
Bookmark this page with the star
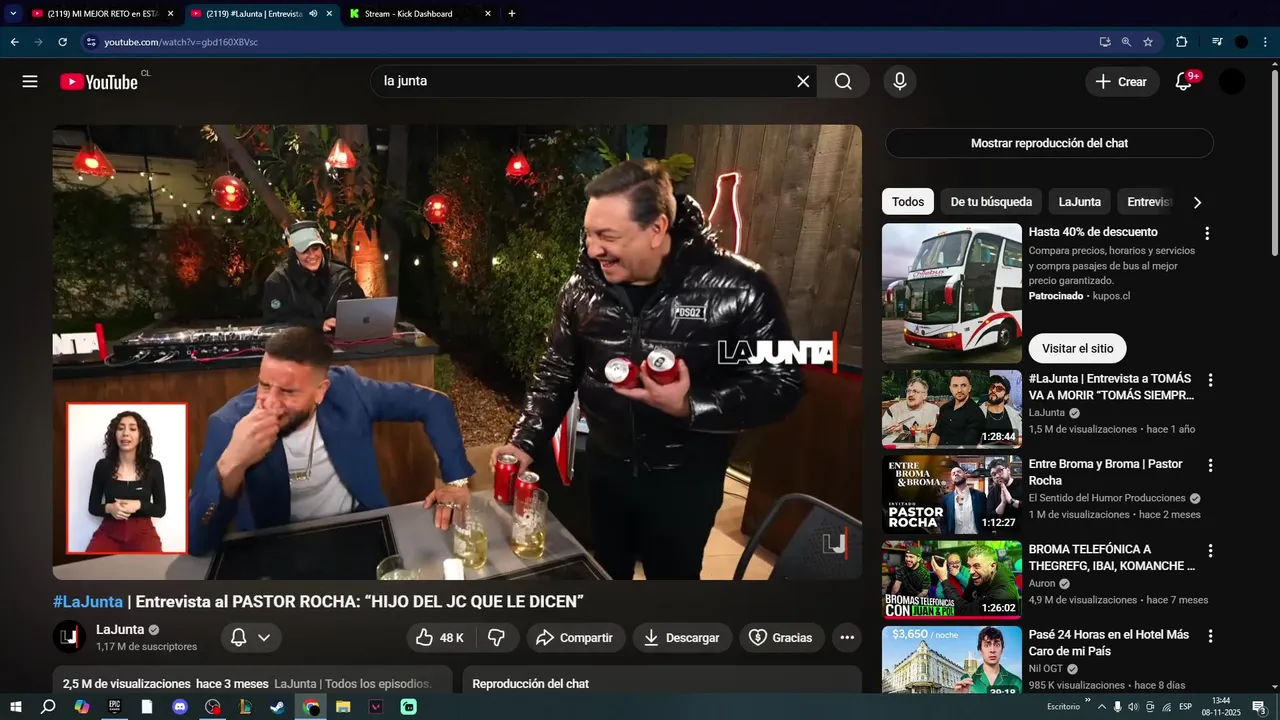pos(1148,42)
